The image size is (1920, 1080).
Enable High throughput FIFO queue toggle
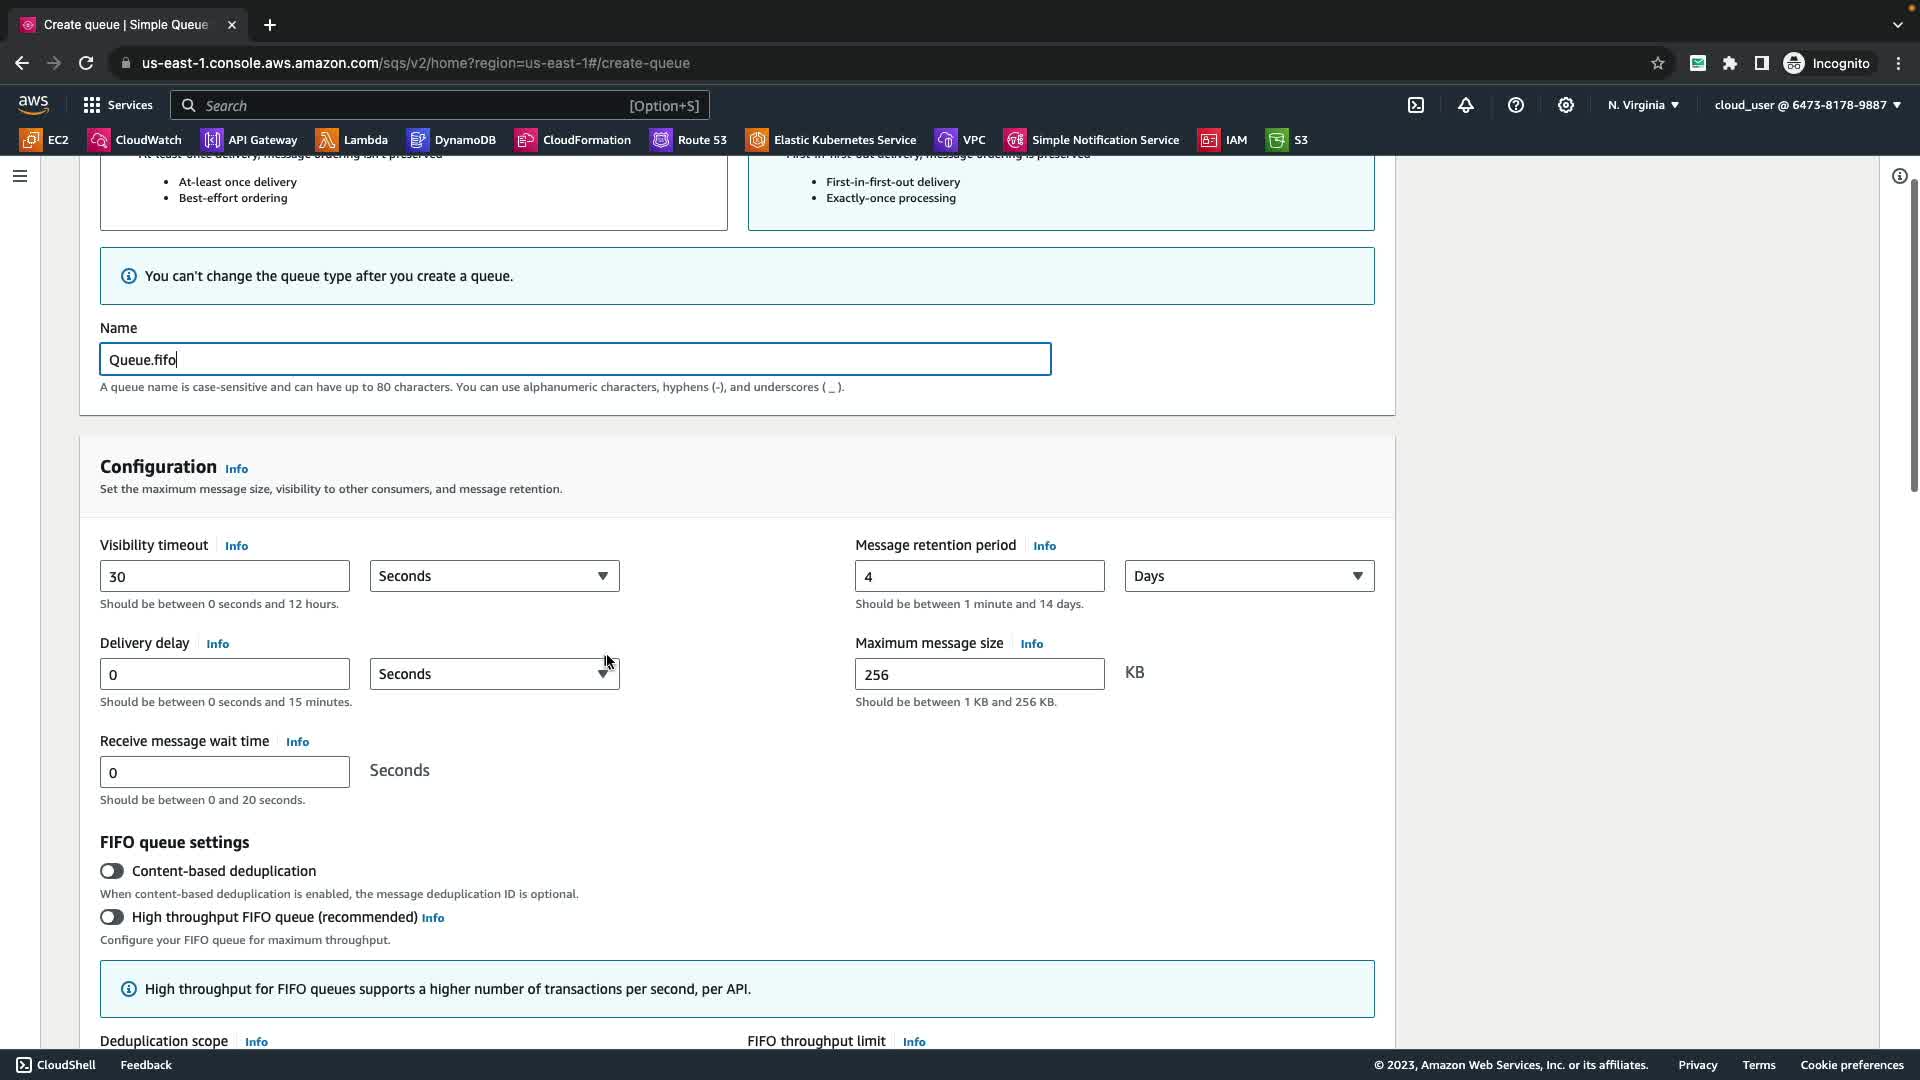[112, 917]
